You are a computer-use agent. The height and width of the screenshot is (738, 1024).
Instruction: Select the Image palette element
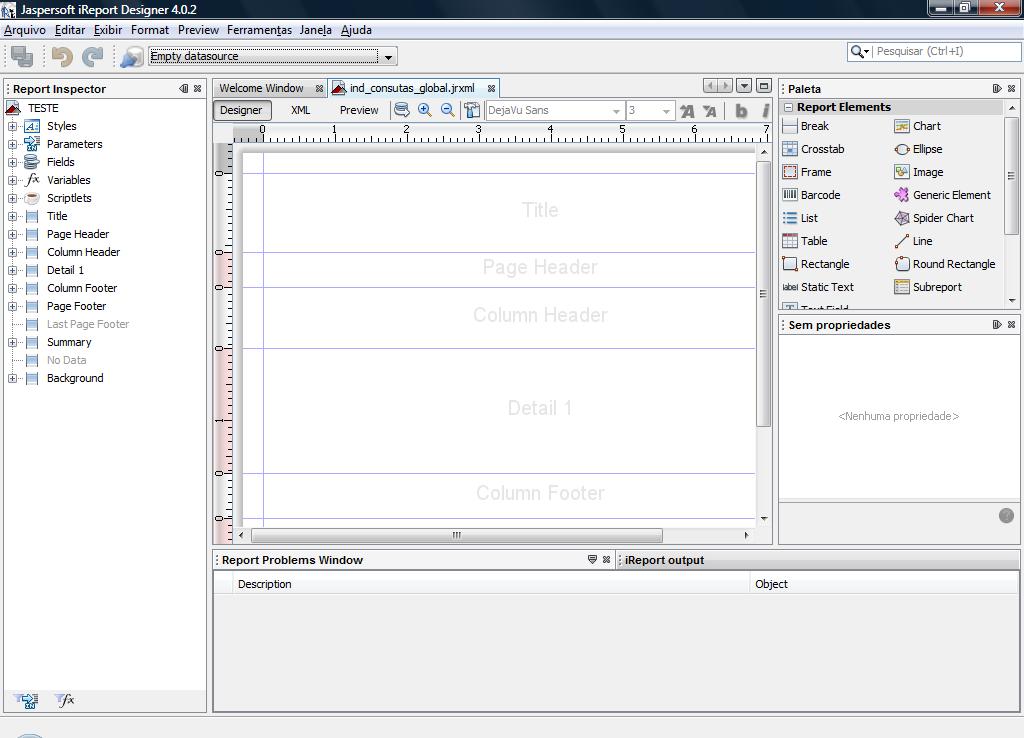pyautogui.click(x=919, y=172)
